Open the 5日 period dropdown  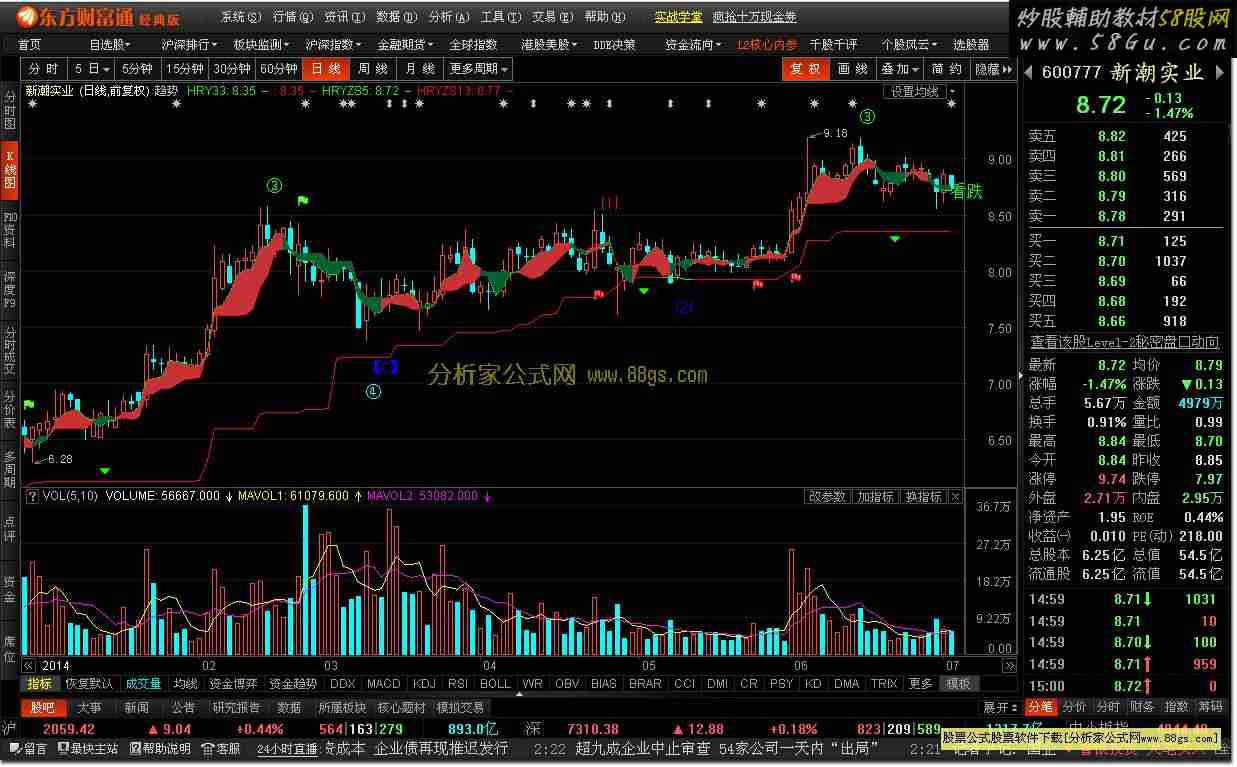click(93, 69)
